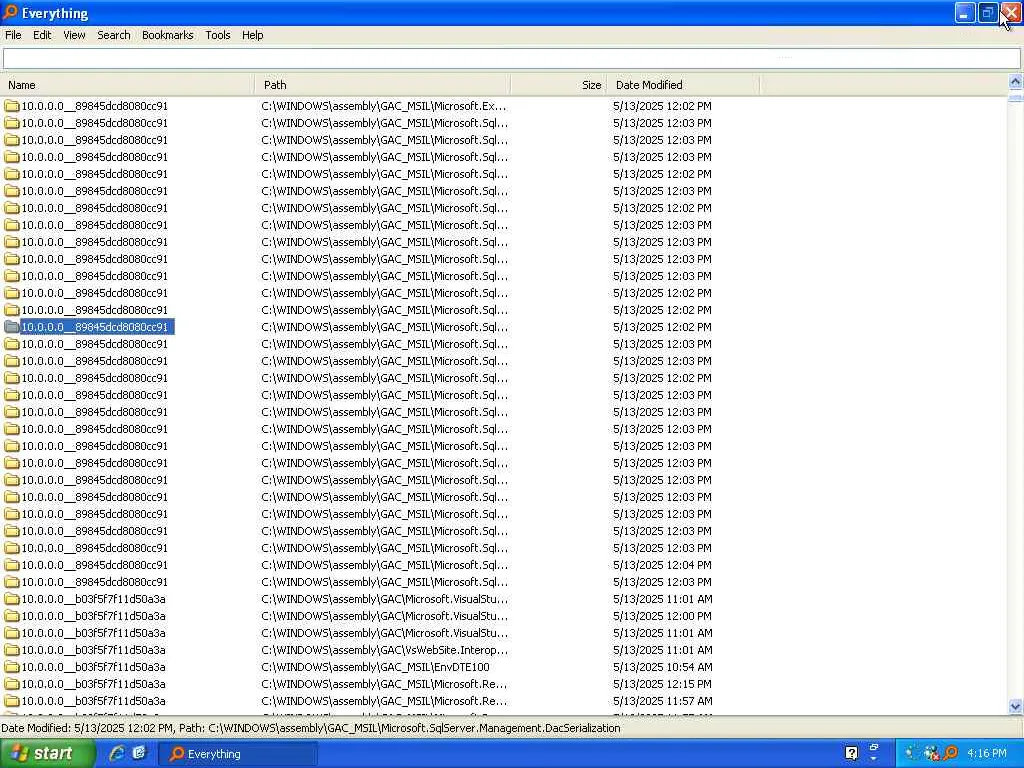Image resolution: width=1024 pixels, height=768 pixels.
Task: Click second quick launch icon beside Internet Explorer
Action: click(x=139, y=754)
